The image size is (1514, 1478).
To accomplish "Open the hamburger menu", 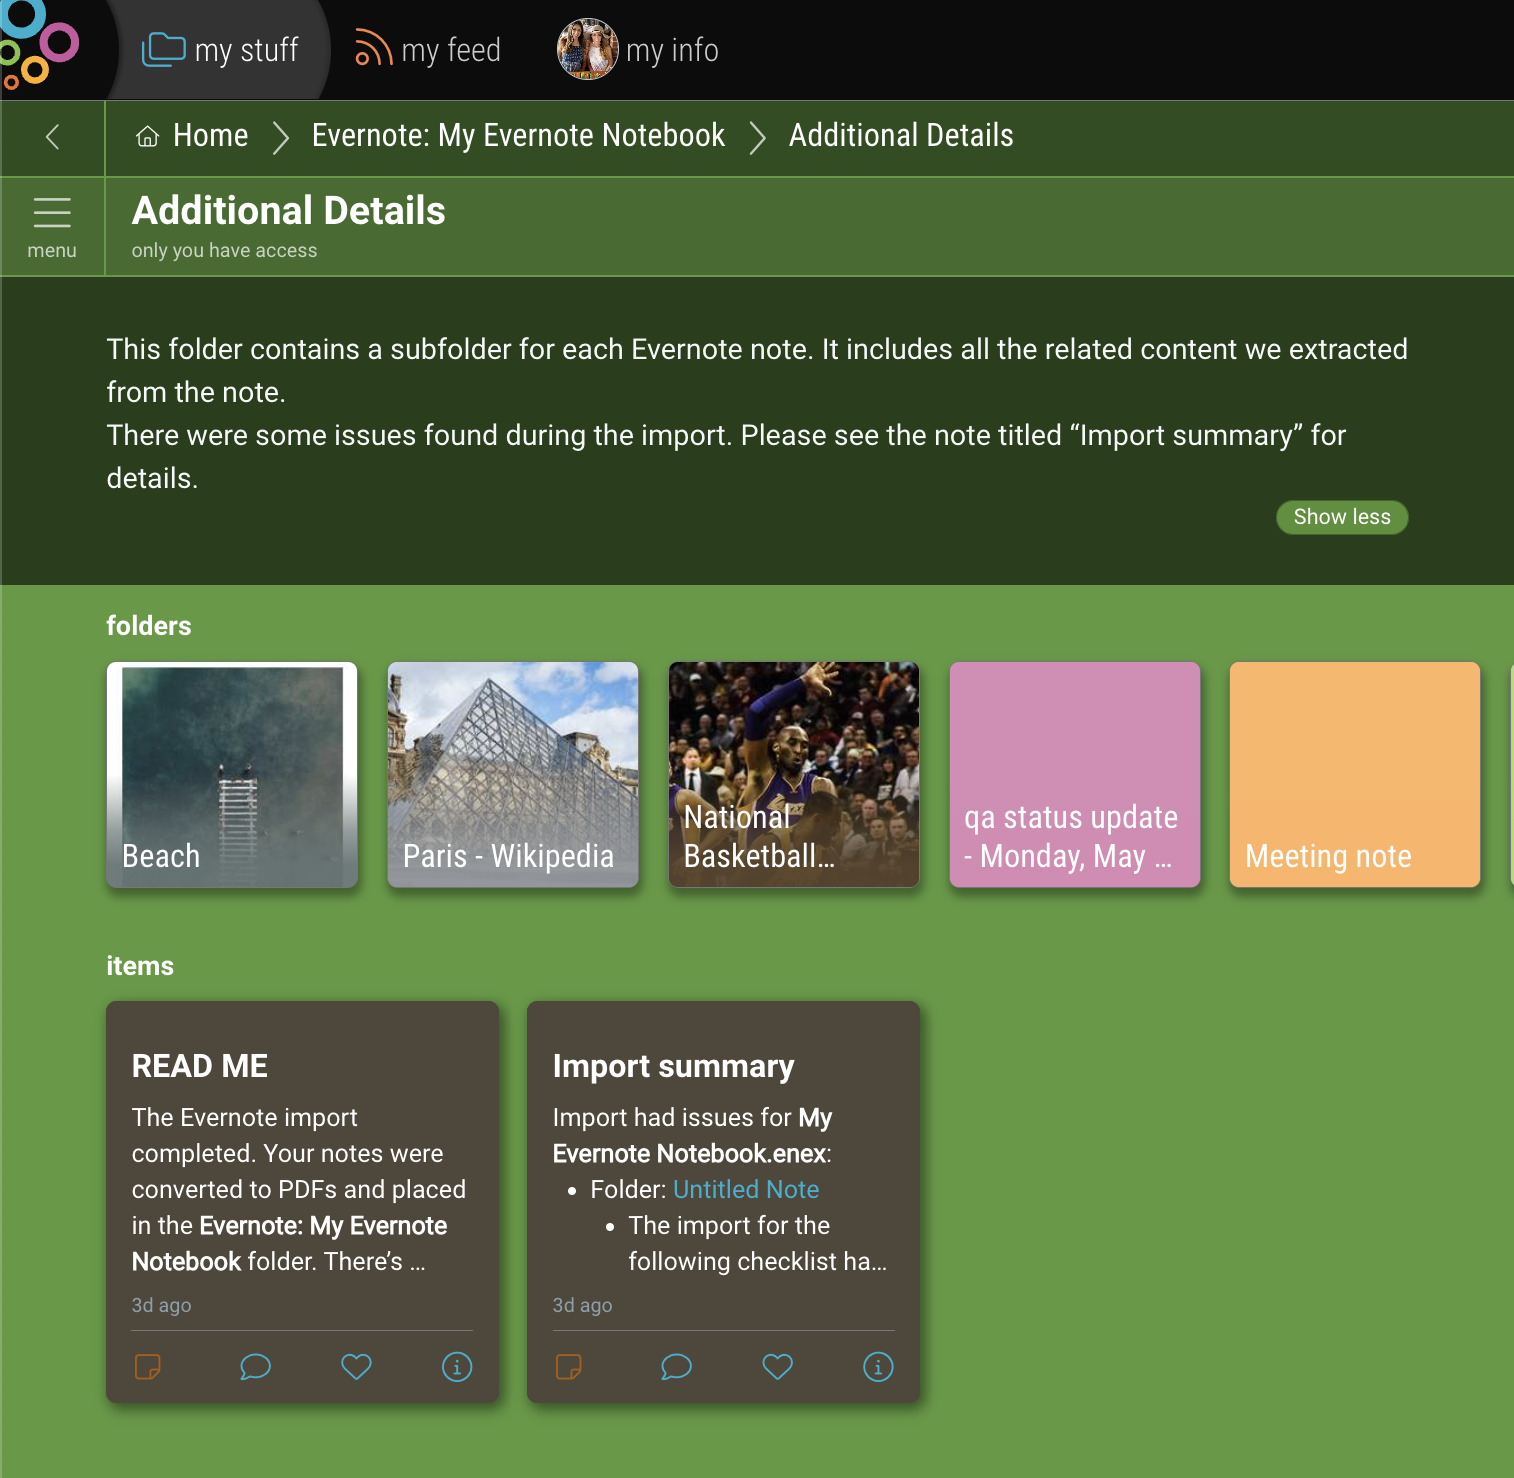I will (x=52, y=227).
